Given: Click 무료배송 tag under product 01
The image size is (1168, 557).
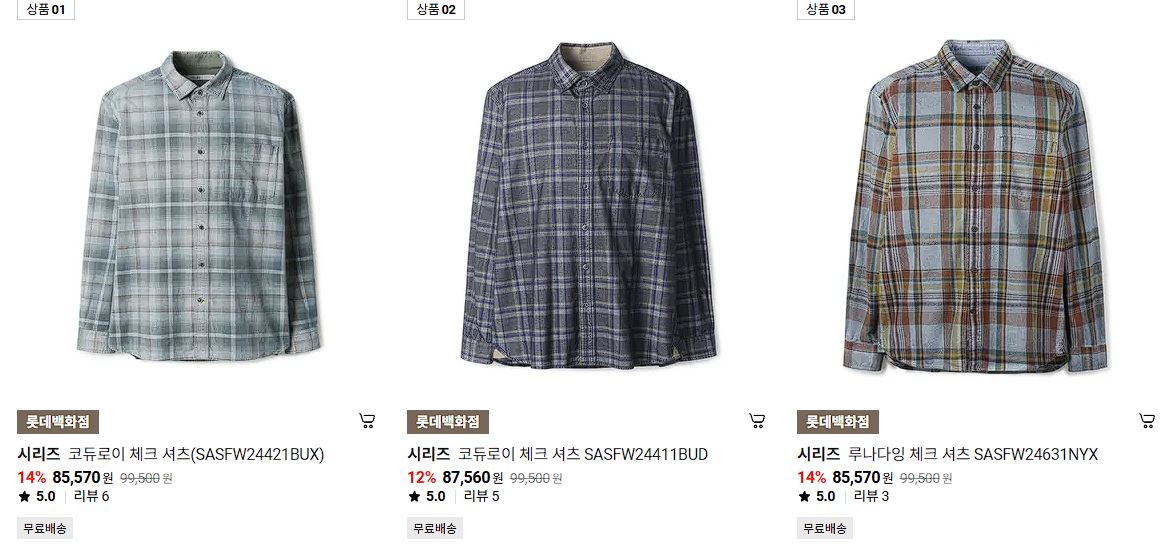Looking at the screenshot, I should click(x=45, y=529).
